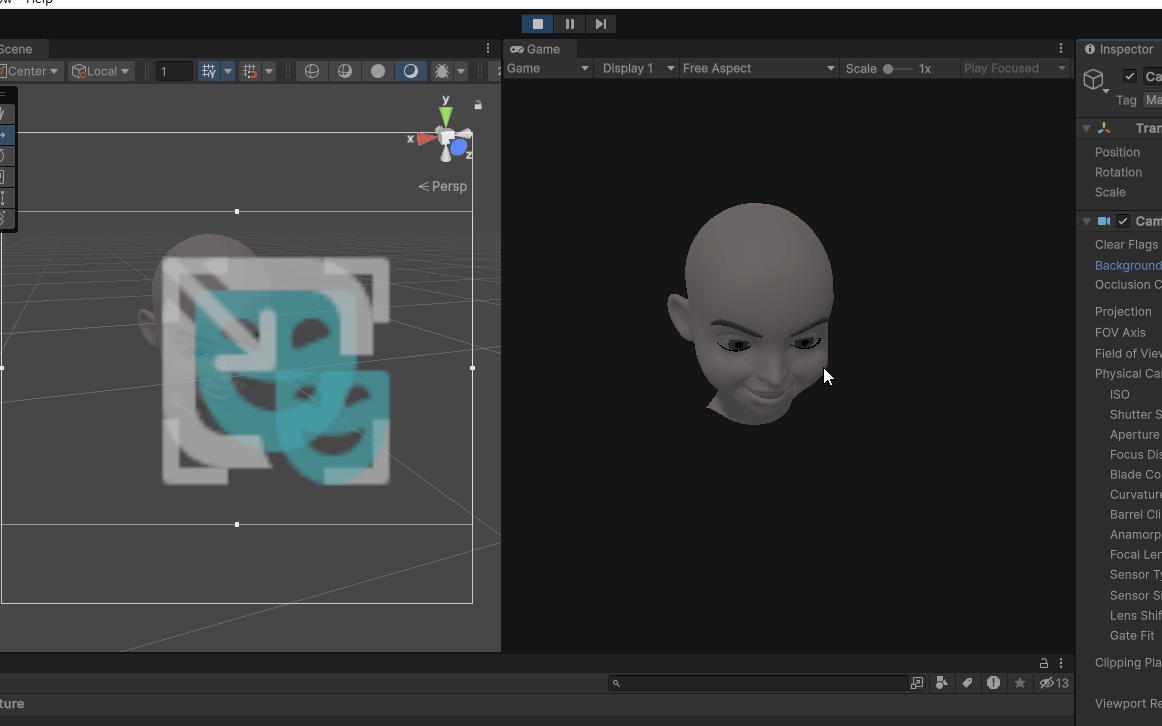Viewport: 1162px width, 726px height.
Task: Toggle grid visibility in Scene view
Action: point(209,71)
